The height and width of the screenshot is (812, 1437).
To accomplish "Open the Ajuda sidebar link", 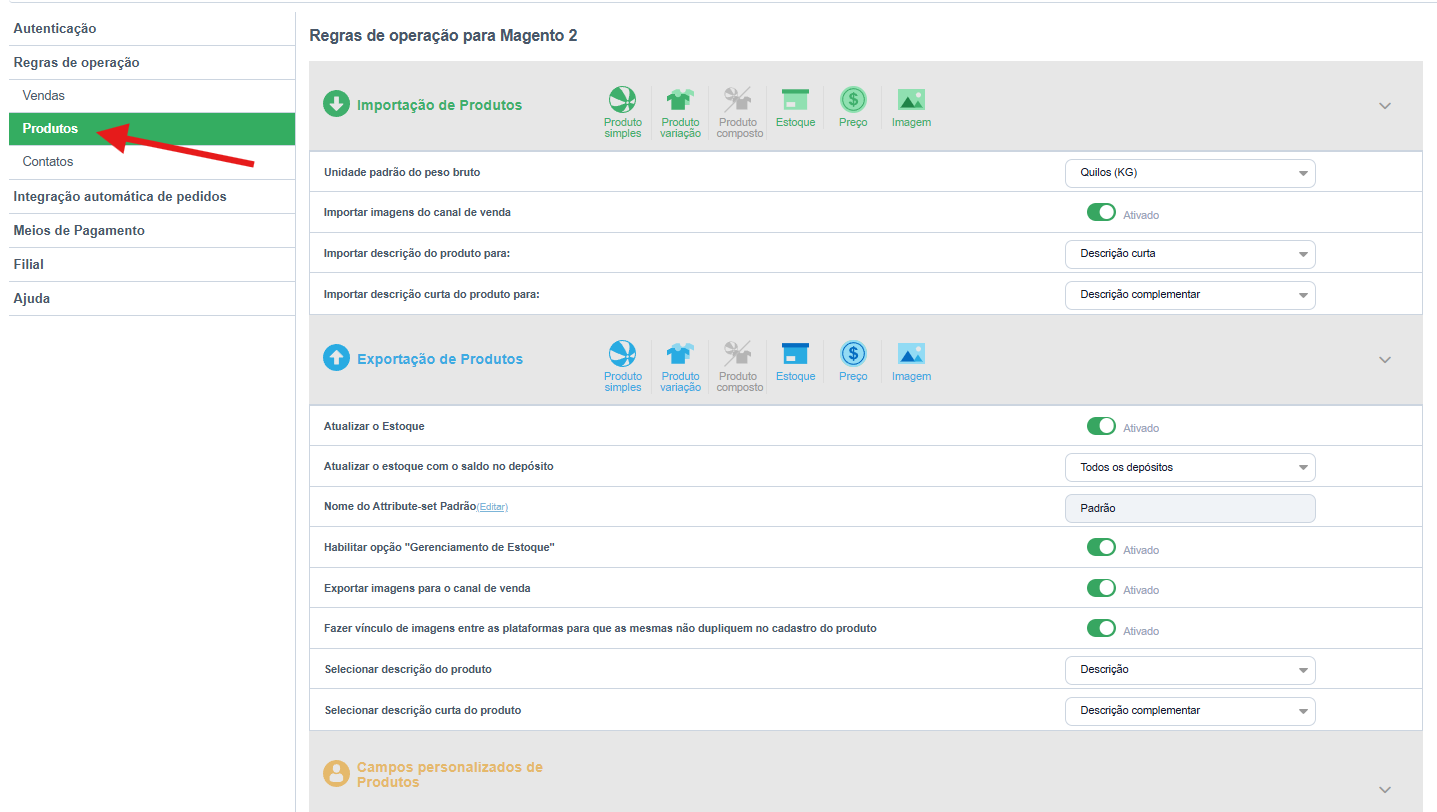I will click(x=32, y=299).
